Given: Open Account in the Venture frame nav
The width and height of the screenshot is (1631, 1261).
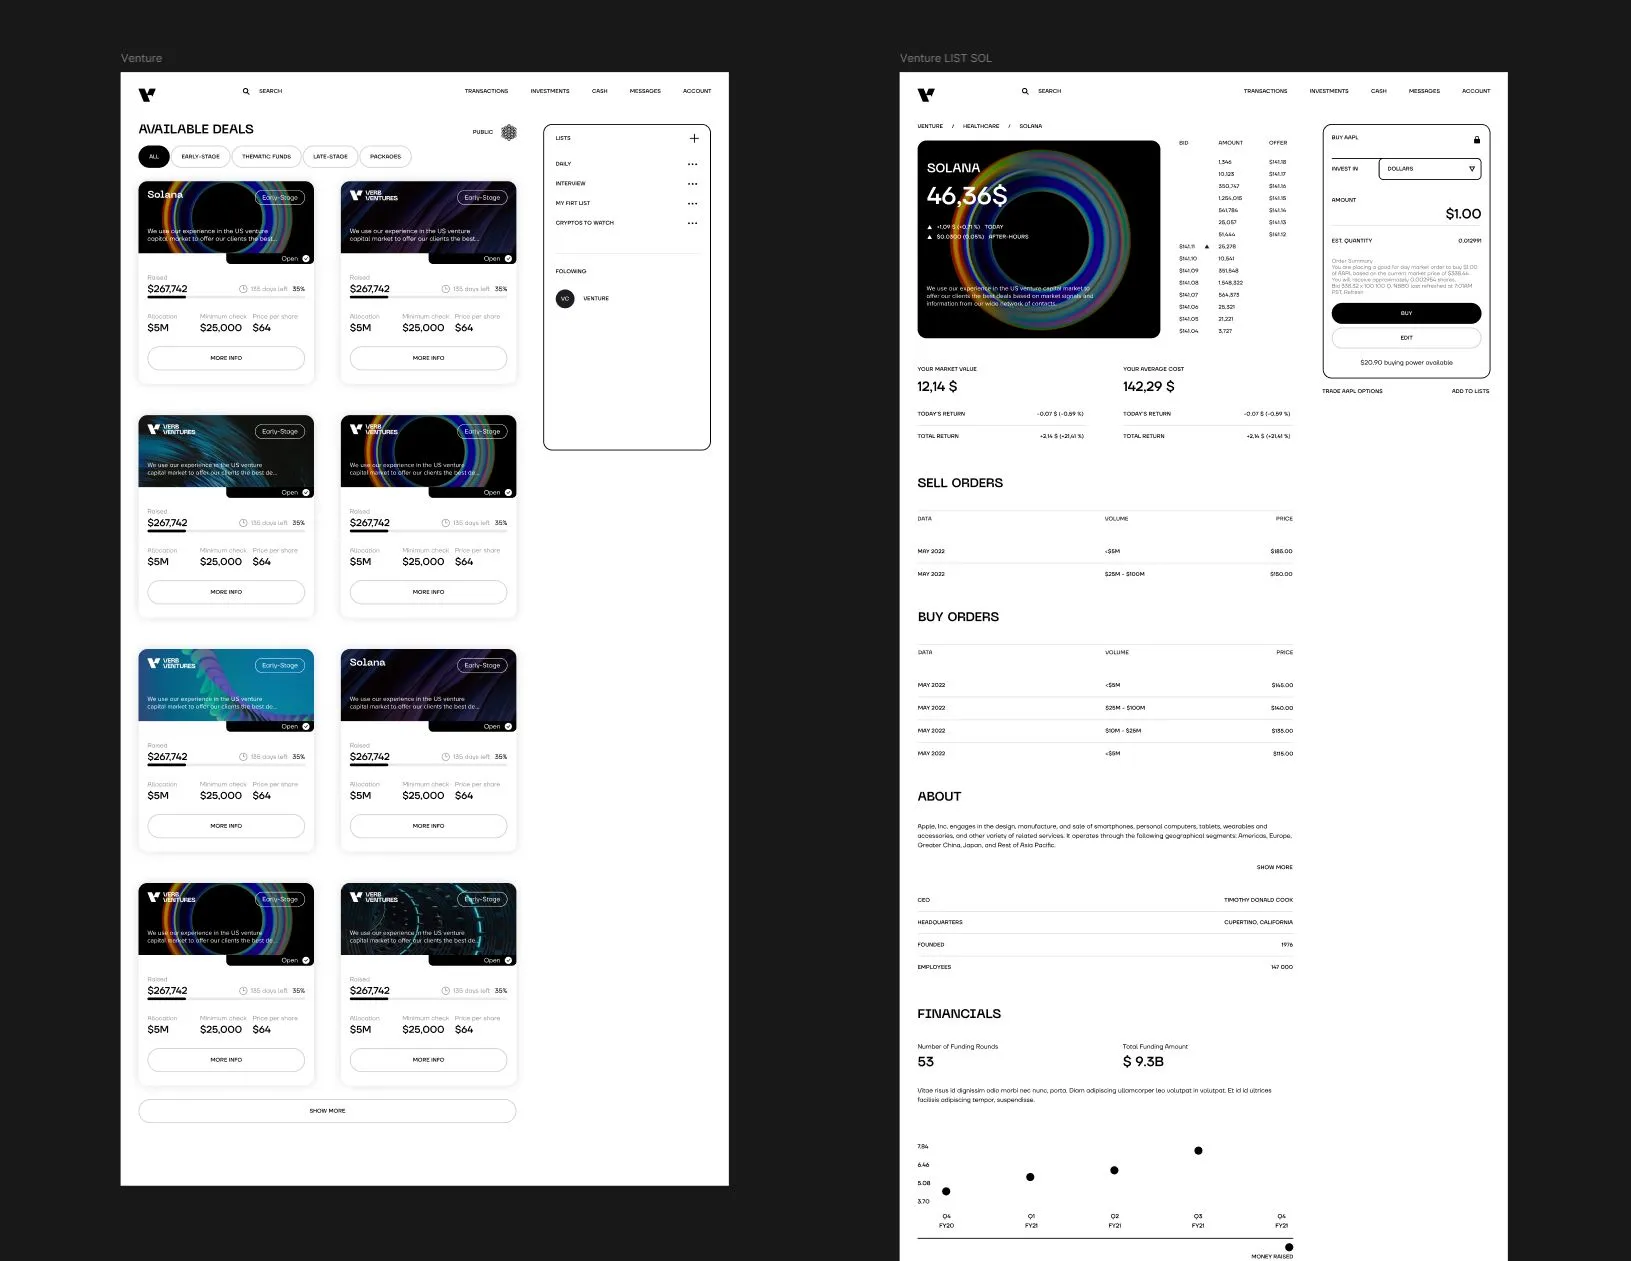Looking at the screenshot, I should tap(697, 91).
